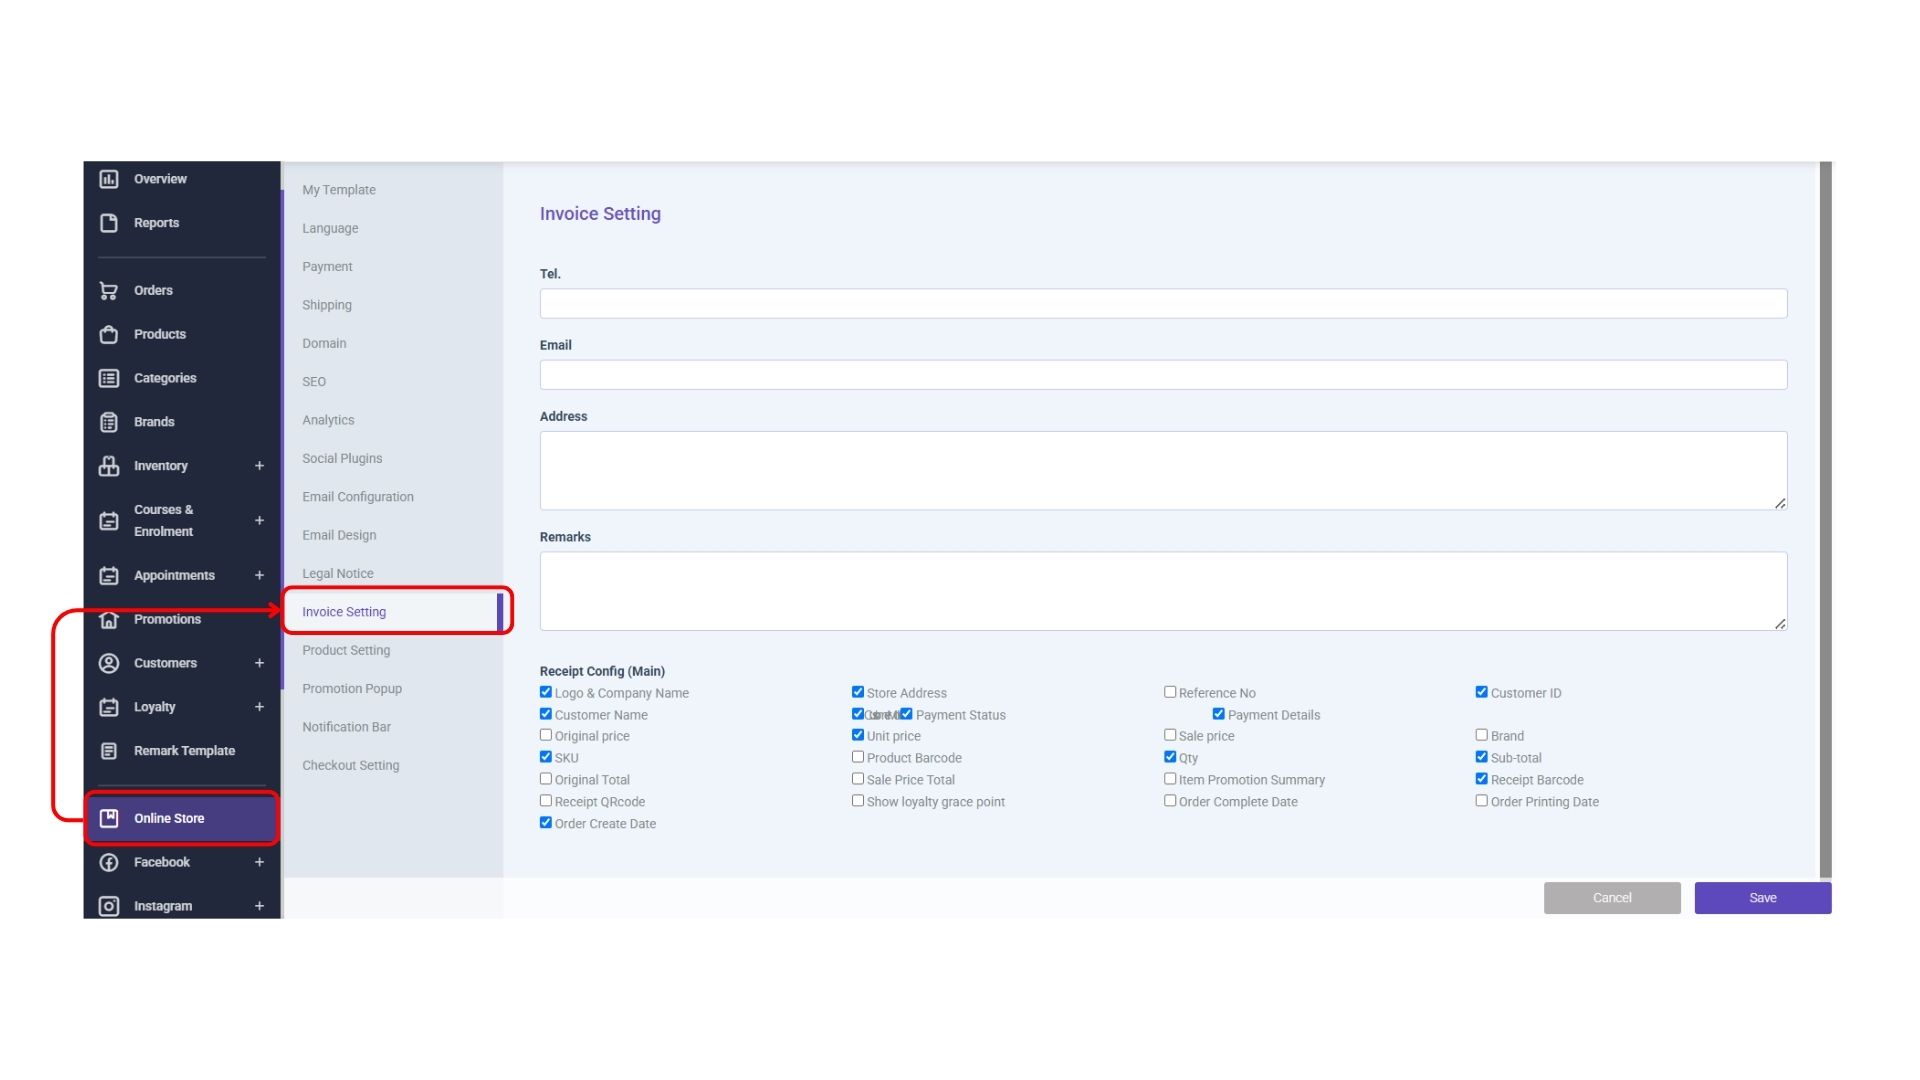1920x1080 pixels.
Task: Focus the Tel. input field
Action: tap(1163, 304)
